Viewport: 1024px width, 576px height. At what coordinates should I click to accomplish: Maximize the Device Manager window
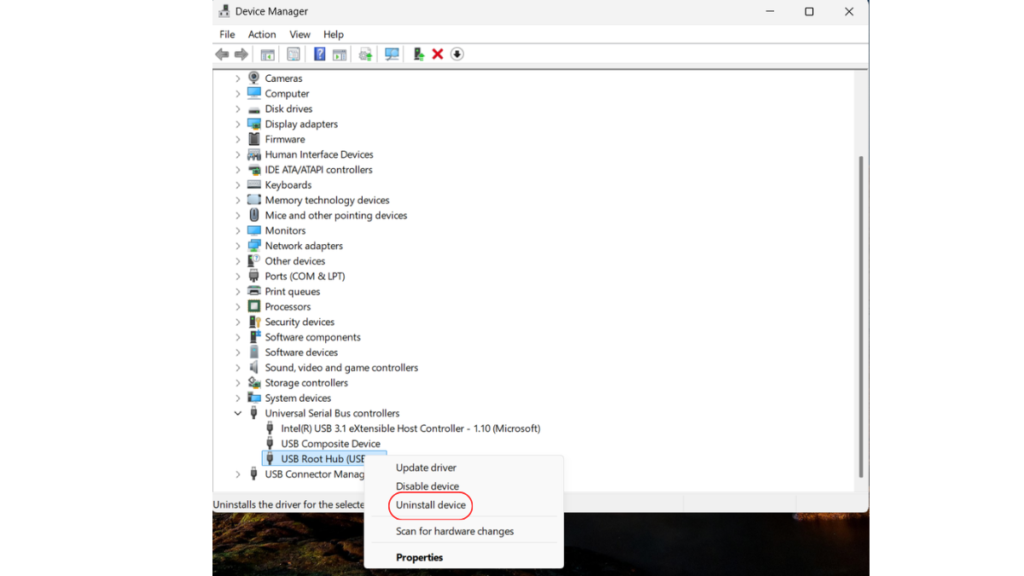click(x=809, y=11)
